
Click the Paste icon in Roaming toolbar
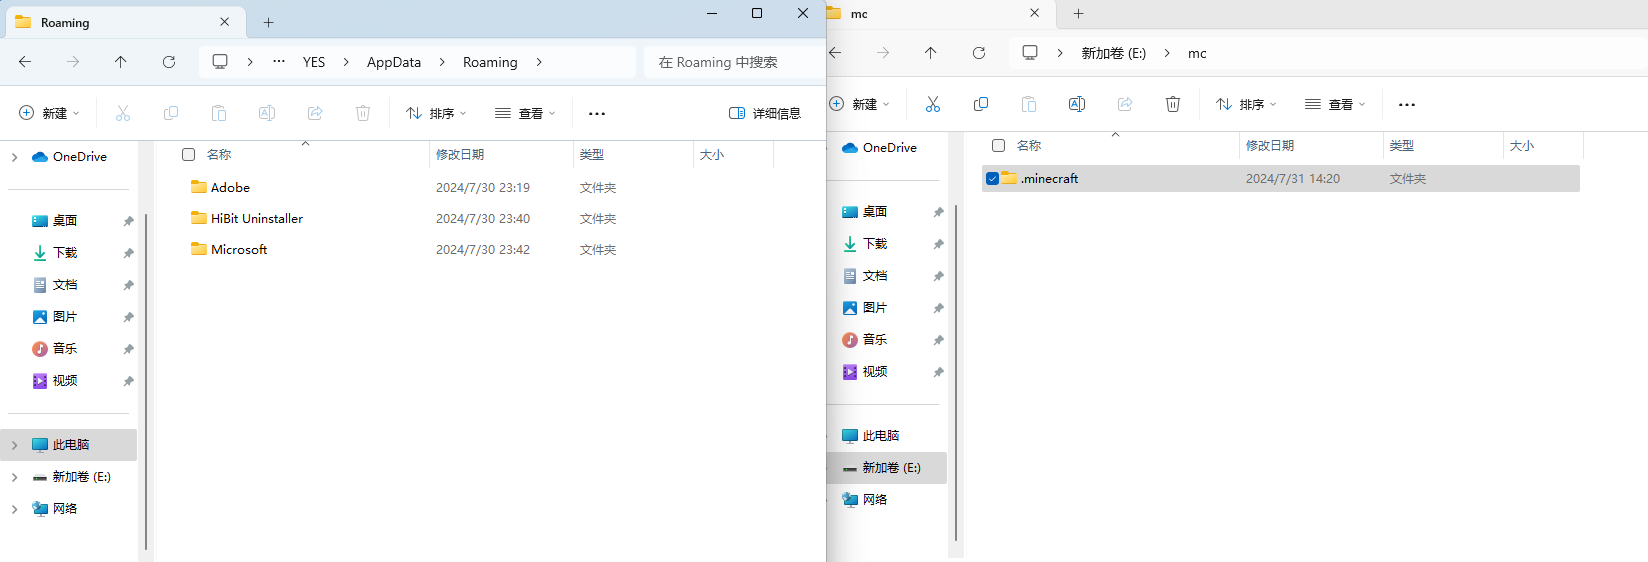[x=219, y=113]
